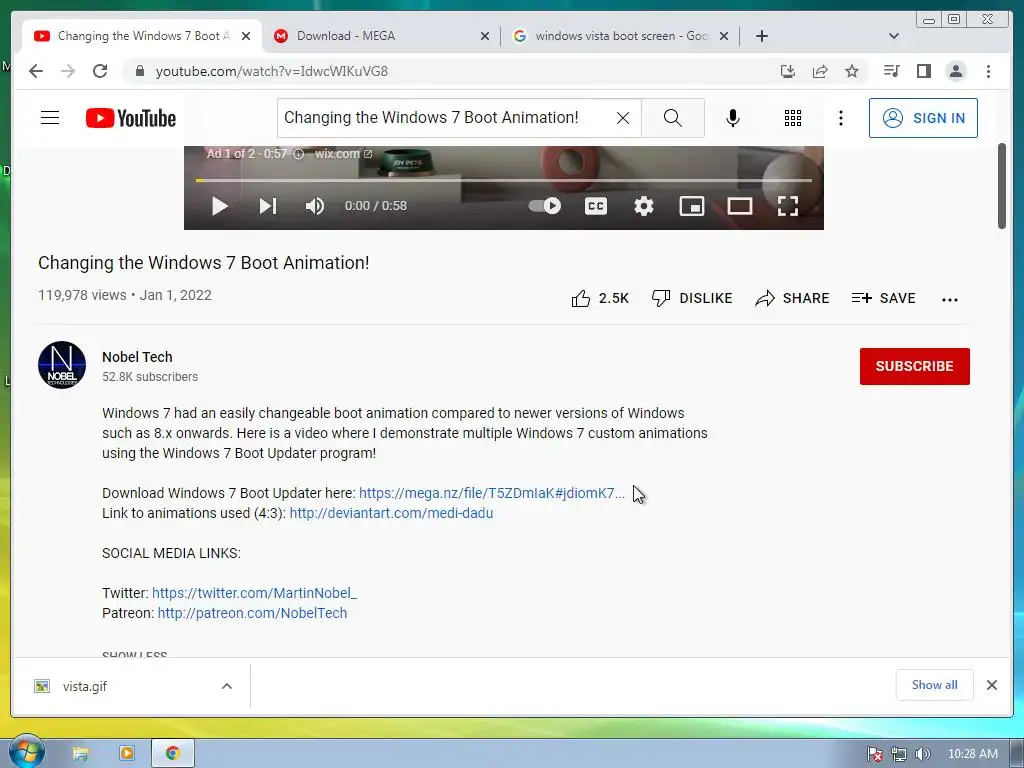Open Windows Media Player from taskbar
This screenshot has height=768, width=1024.
click(x=127, y=754)
